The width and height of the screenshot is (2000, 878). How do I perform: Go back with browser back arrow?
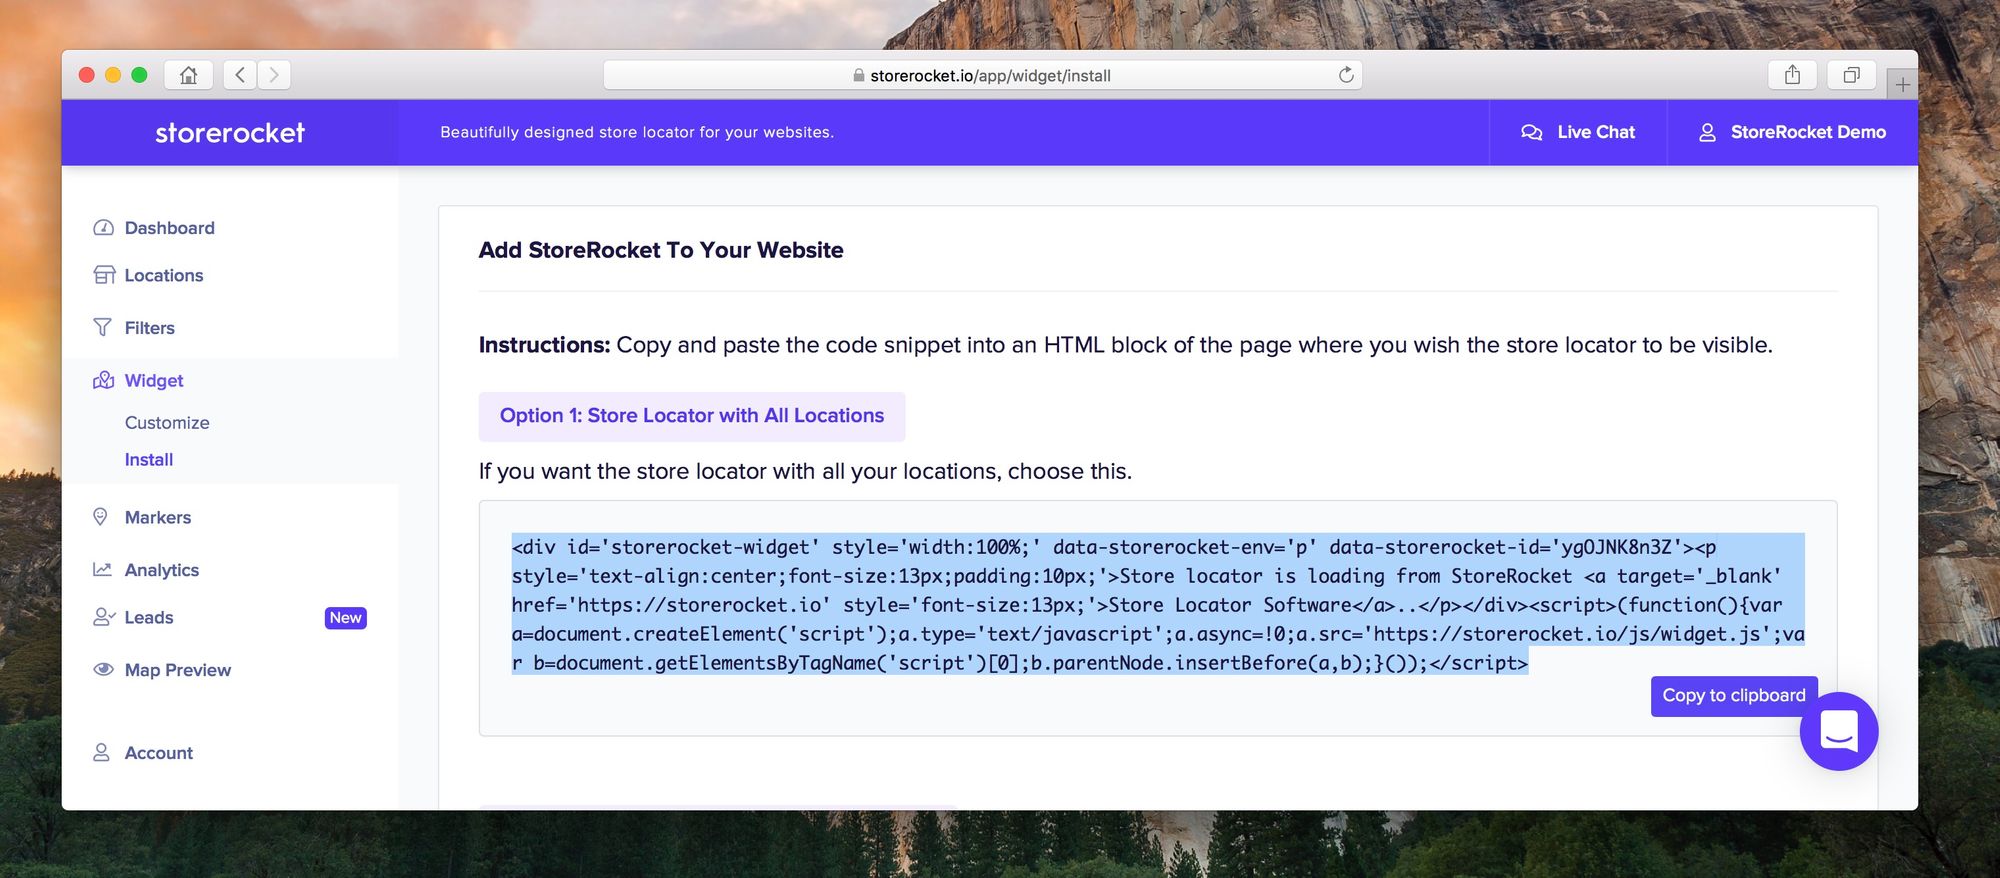(x=240, y=75)
